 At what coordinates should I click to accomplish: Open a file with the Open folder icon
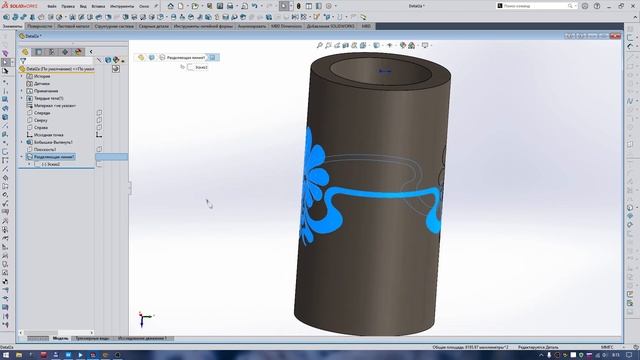click(x=195, y=6)
